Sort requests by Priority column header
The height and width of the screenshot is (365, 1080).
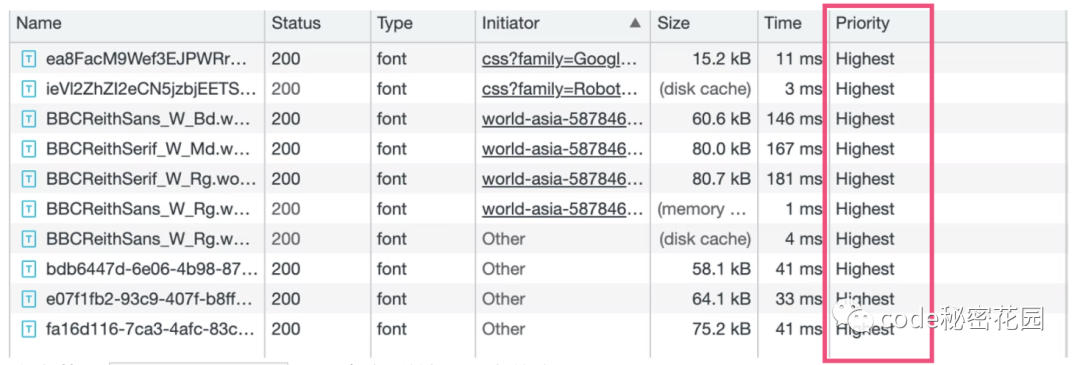tap(862, 23)
